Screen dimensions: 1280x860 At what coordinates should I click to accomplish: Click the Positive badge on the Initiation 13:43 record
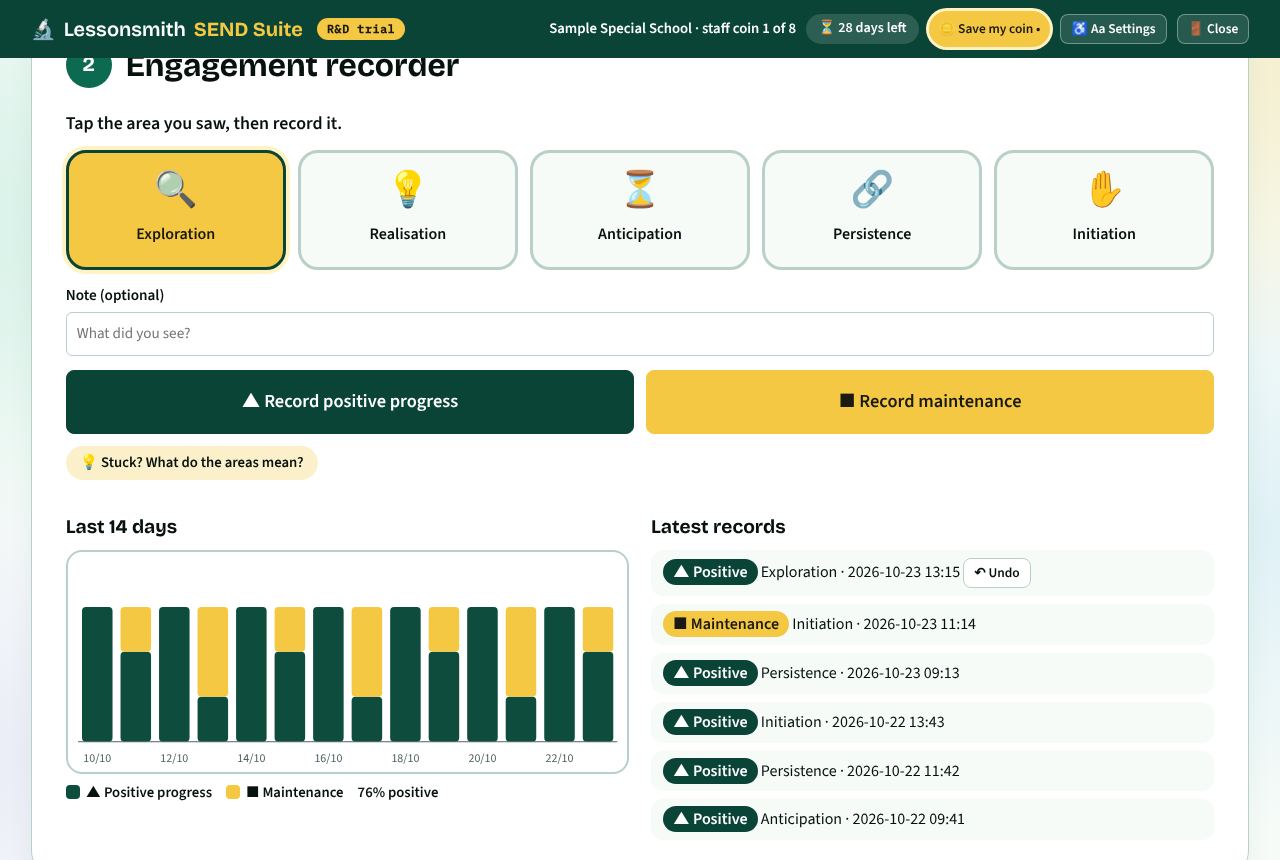point(710,722)
